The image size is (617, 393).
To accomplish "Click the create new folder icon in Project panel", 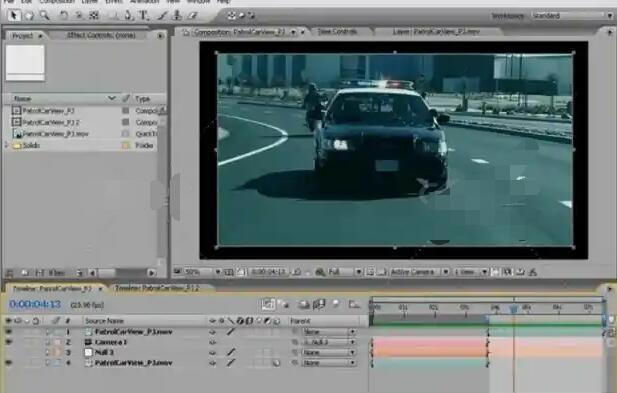I will tap(25, 273).
